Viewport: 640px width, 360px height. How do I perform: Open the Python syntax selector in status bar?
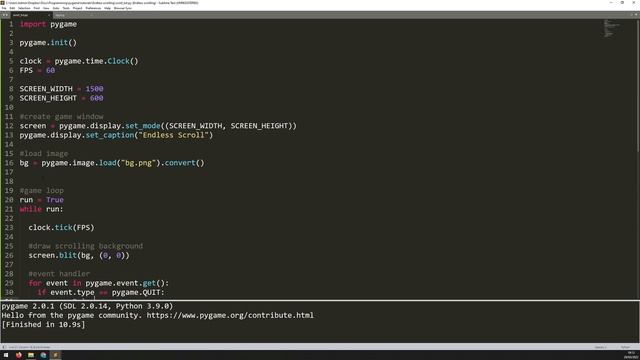pyautogui.click(x=625, y=347)
